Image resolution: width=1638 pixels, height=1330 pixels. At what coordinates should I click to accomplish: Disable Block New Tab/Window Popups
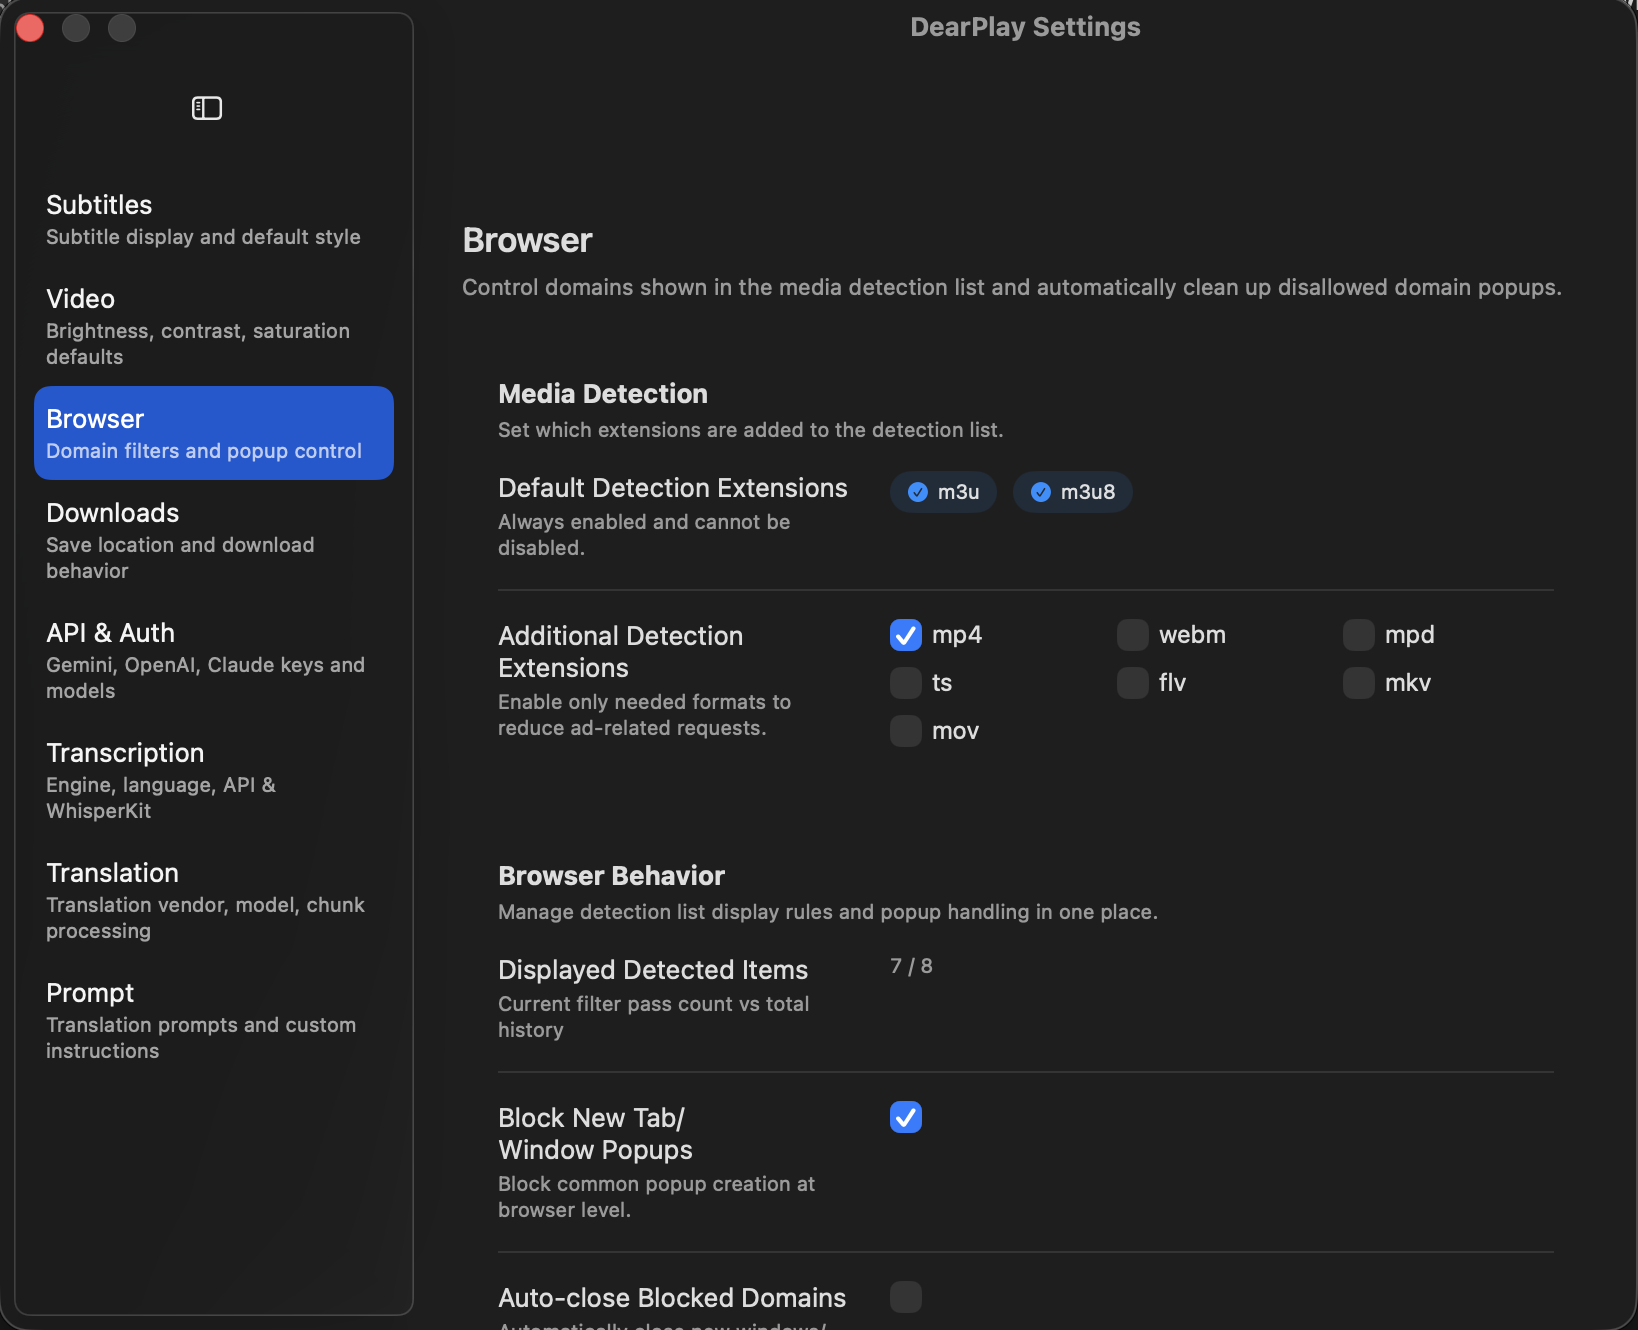(x=906, y=1117)
